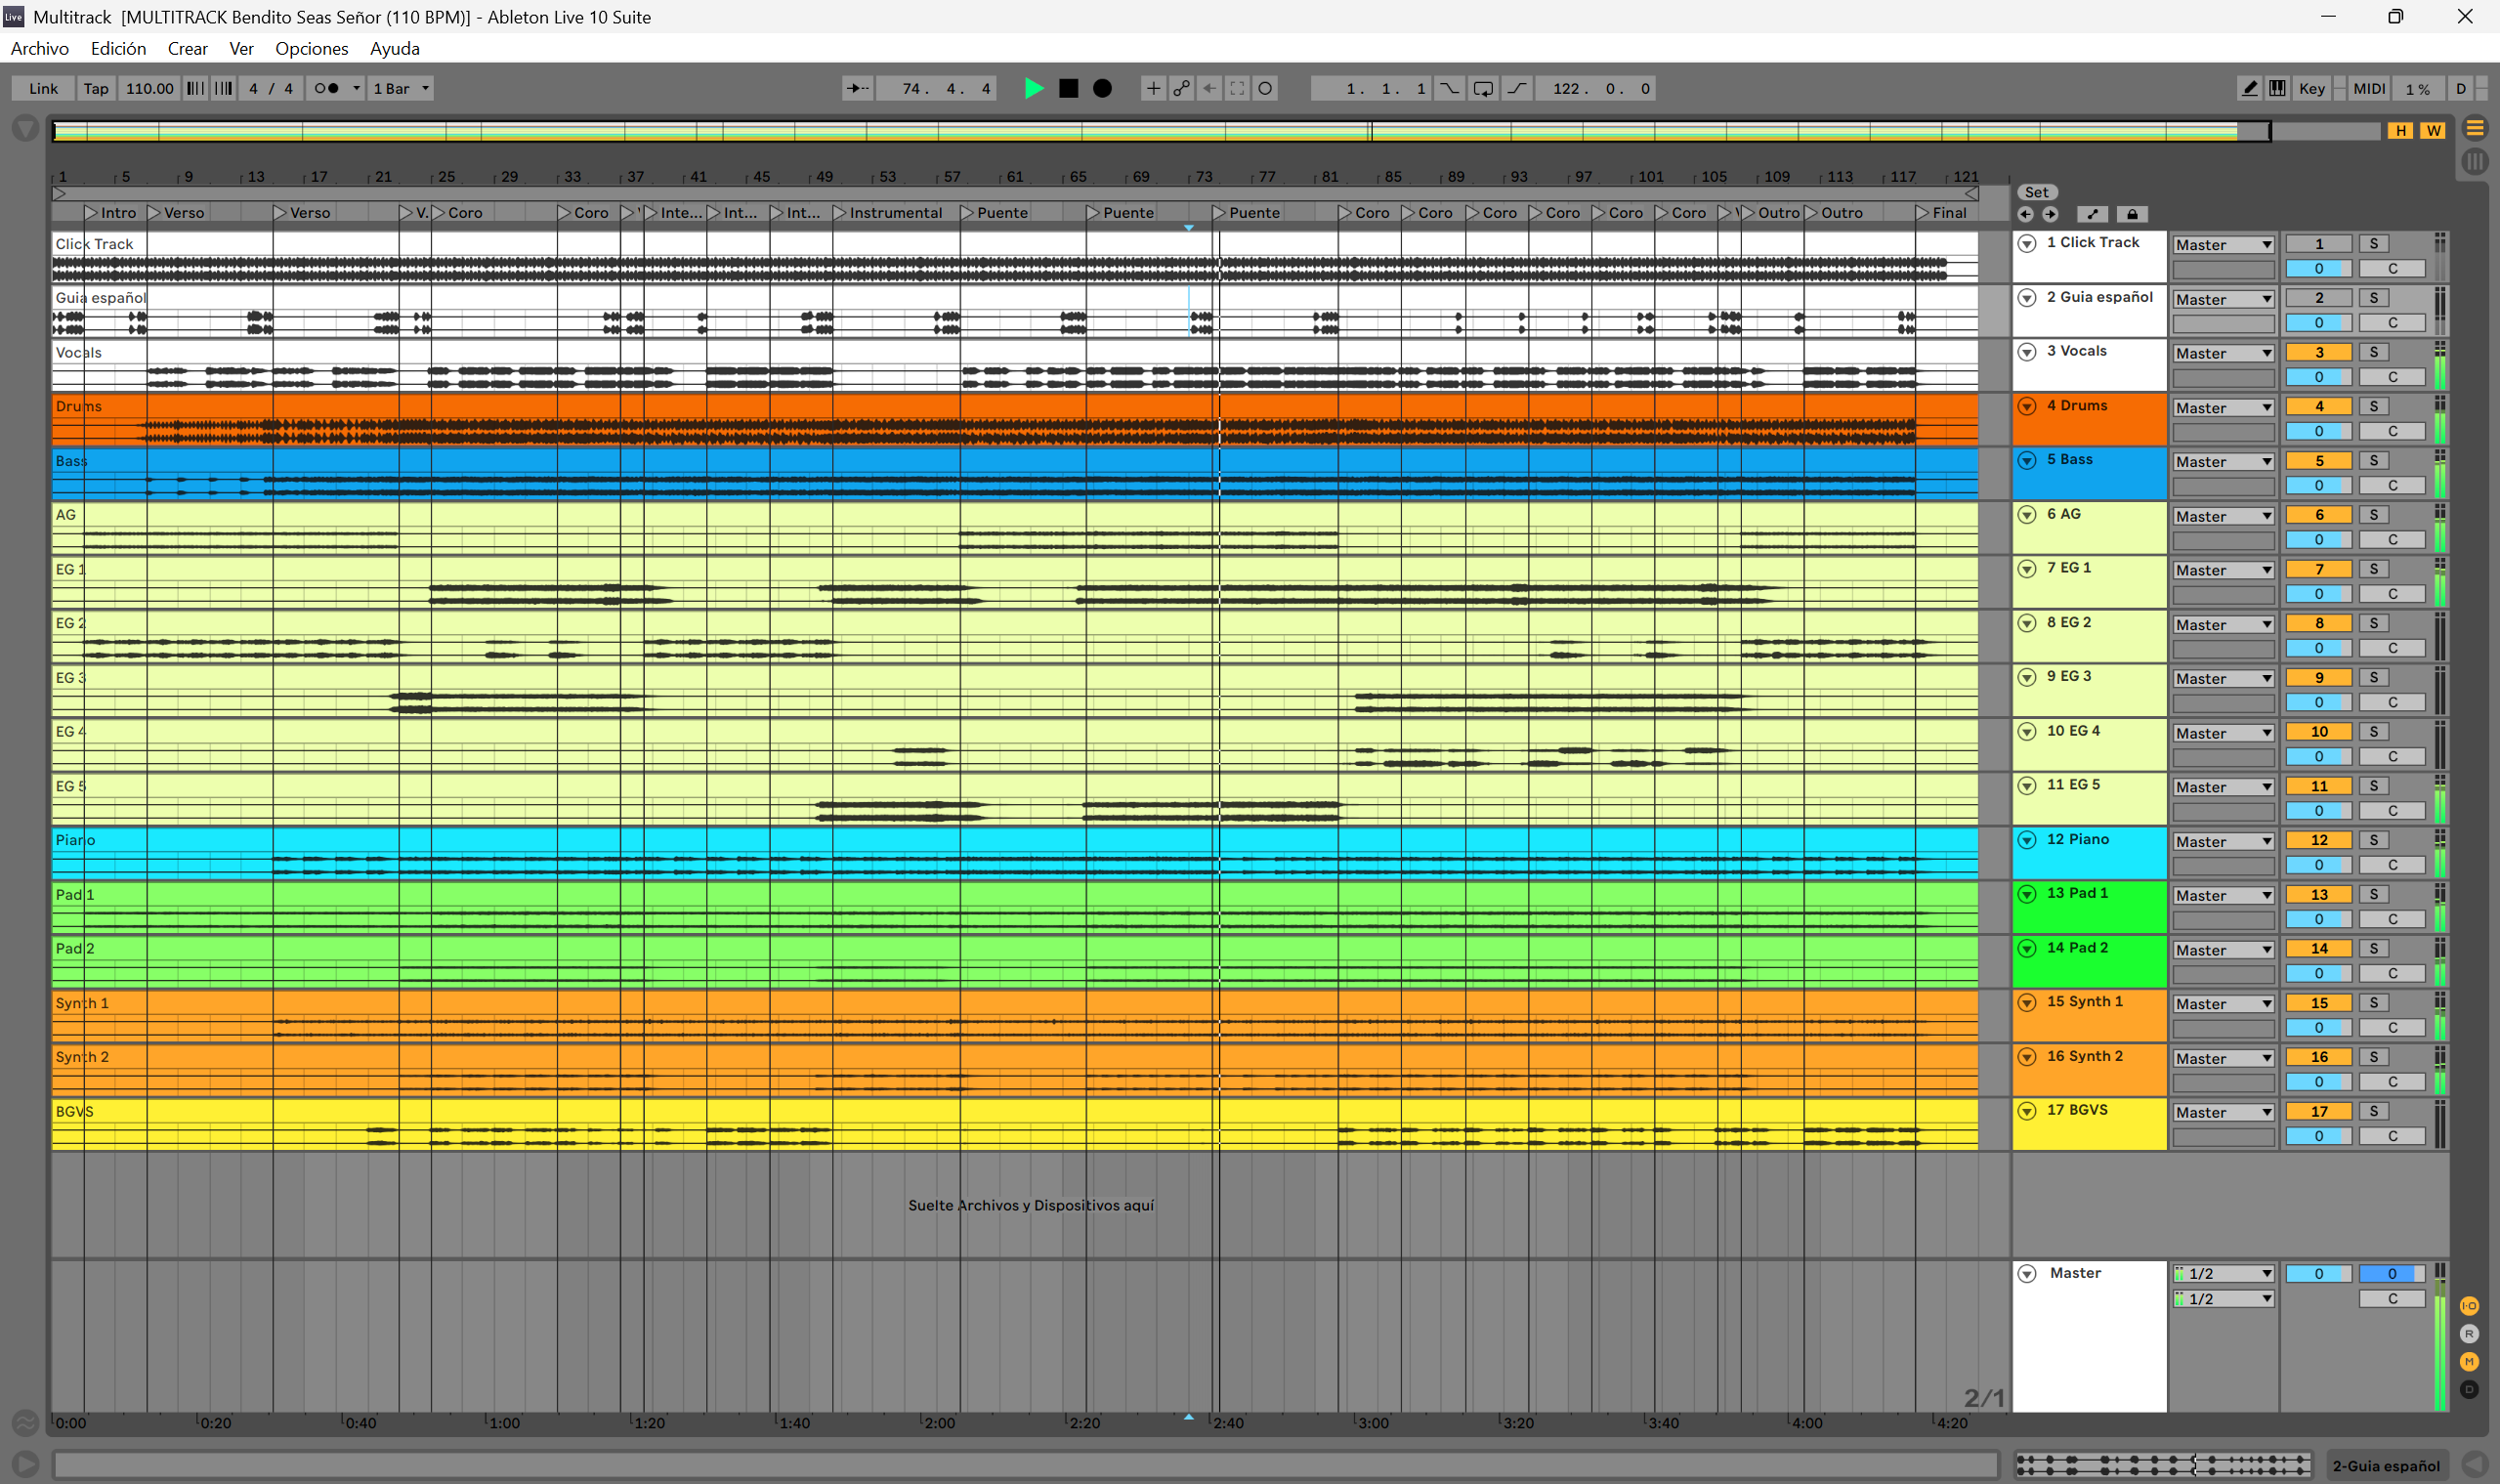
Task: Adjust Drums track volume field
Action: coord(2319,431)
